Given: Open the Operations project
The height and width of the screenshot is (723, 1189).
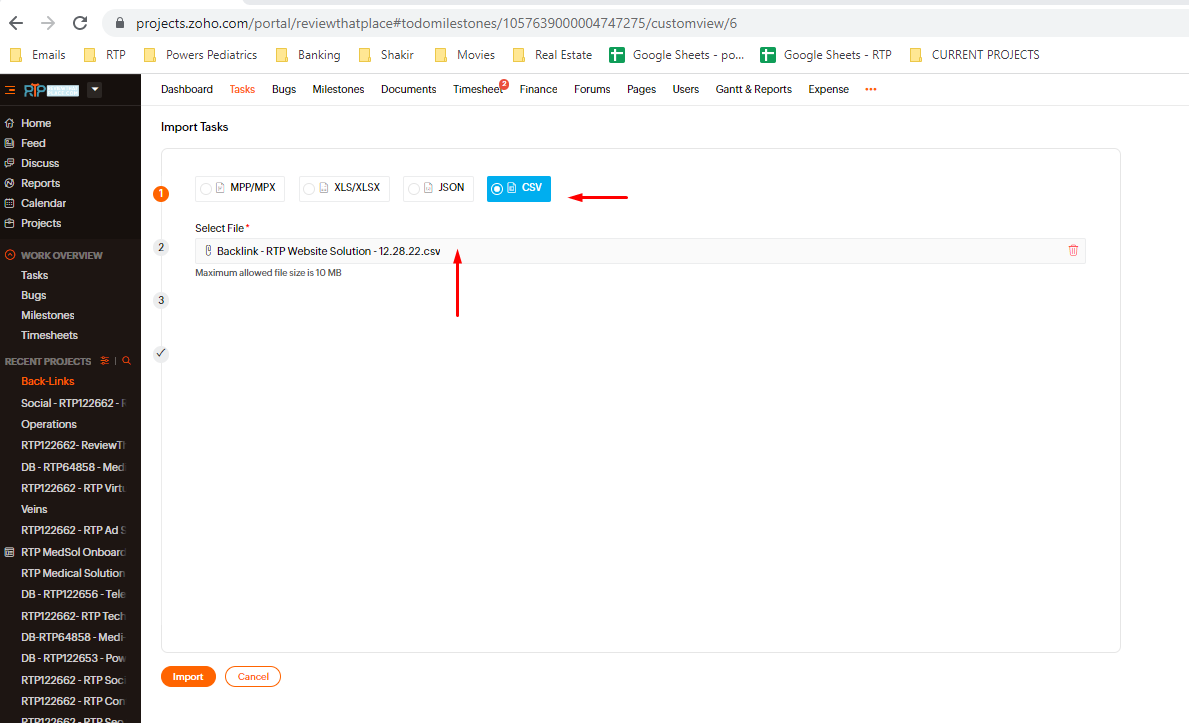Looking at the screenshot, I should tap(49, 424).
